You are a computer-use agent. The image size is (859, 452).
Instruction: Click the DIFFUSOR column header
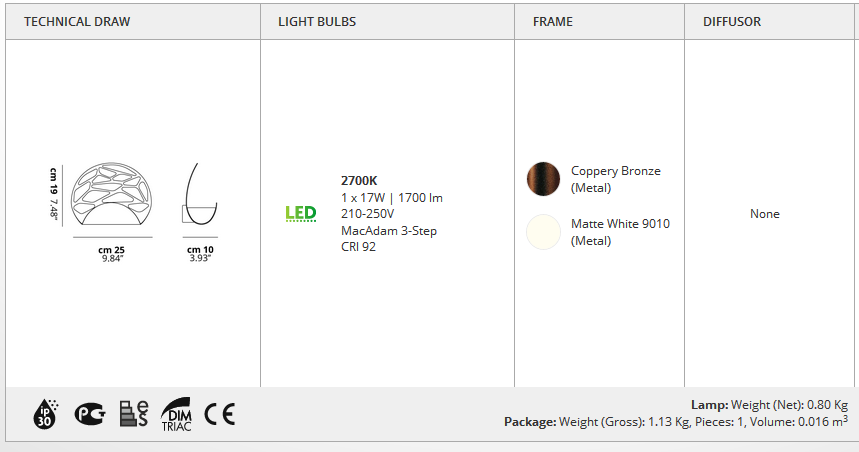click(x=732, y=22)
